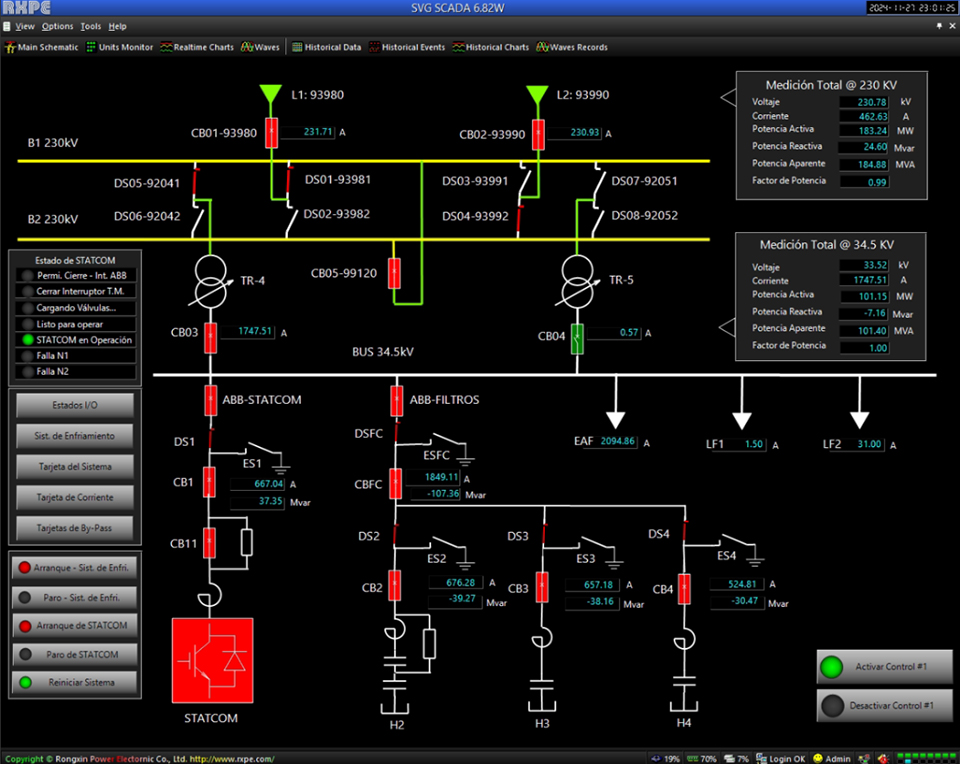Open the Options menu
960x764 pixels.
(x=57, y=26)
